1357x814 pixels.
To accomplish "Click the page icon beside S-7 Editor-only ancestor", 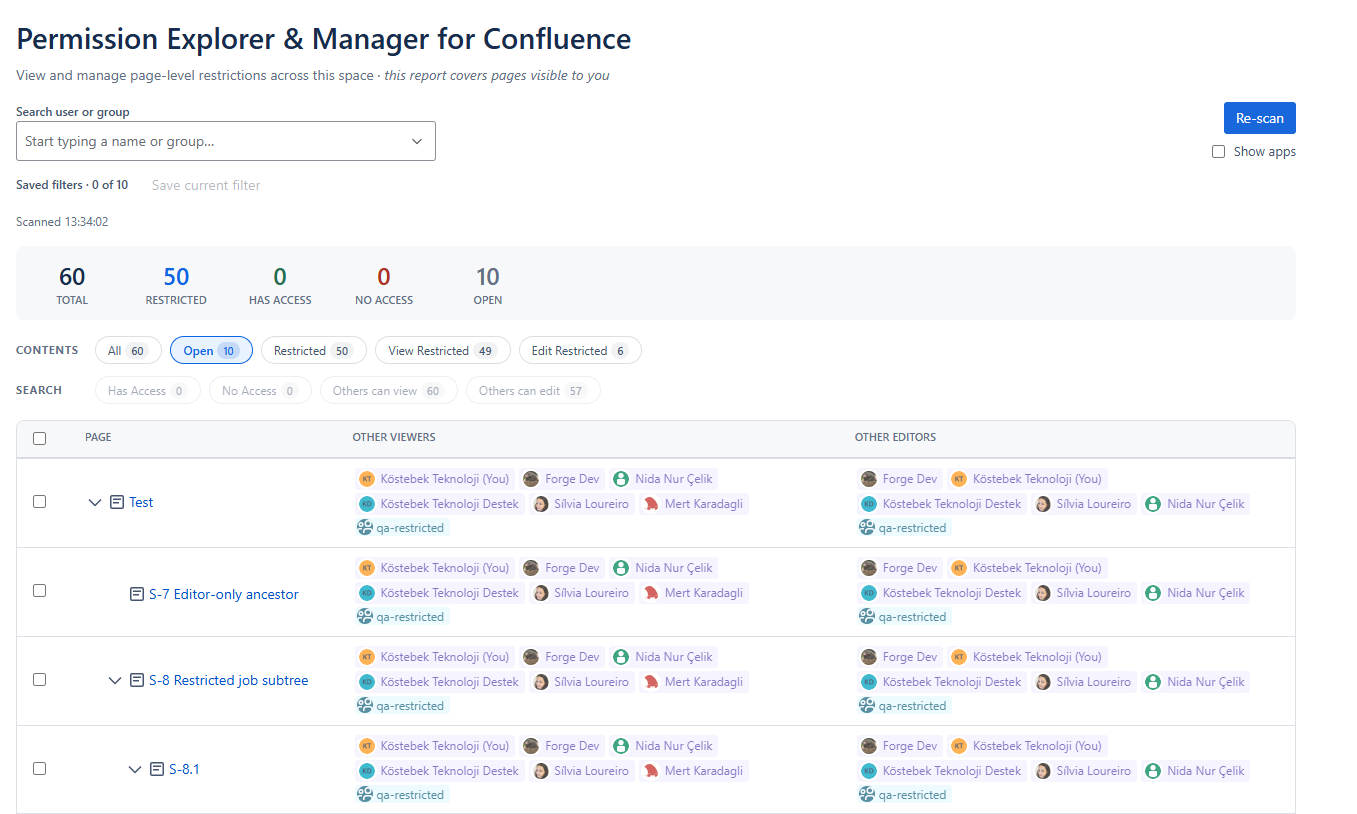I will coord(137,594).
